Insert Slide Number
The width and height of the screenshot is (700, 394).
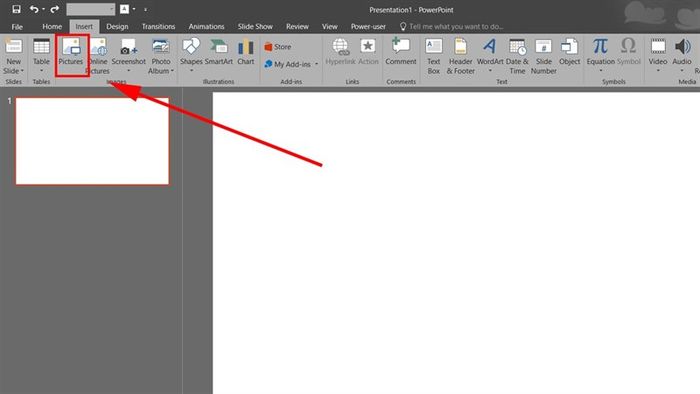click(543, 56)
